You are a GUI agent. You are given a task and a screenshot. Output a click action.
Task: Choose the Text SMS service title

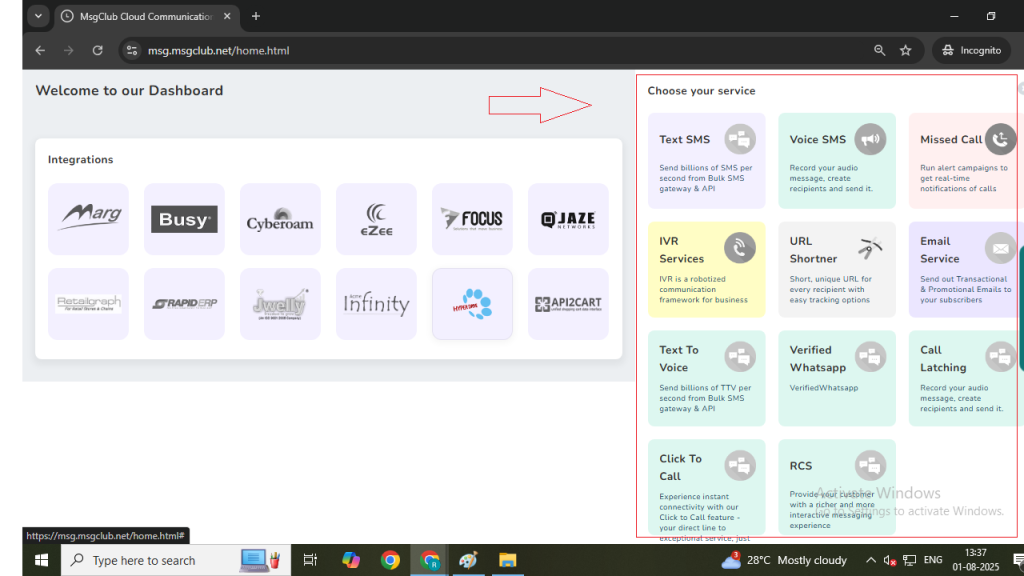coord(684,139)
